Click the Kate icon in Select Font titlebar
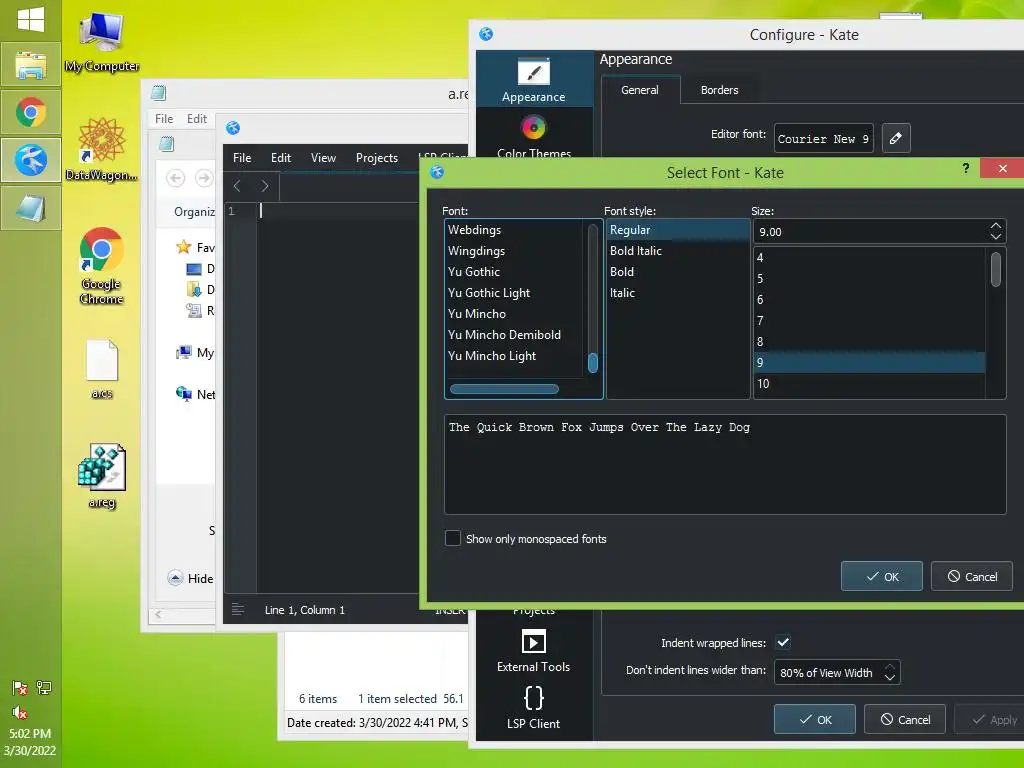The image size is (1024, 768). pos(437,172)
